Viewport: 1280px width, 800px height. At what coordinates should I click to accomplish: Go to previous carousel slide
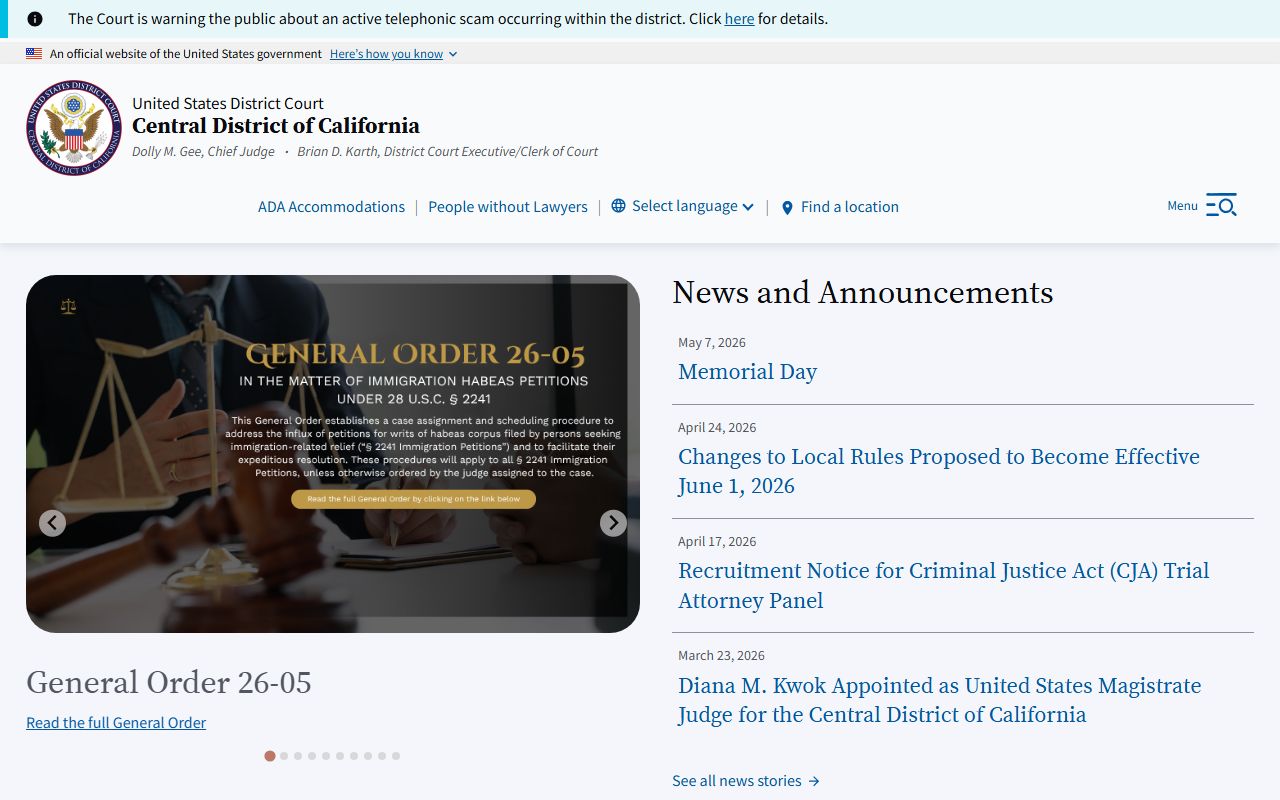coord(52,523)
